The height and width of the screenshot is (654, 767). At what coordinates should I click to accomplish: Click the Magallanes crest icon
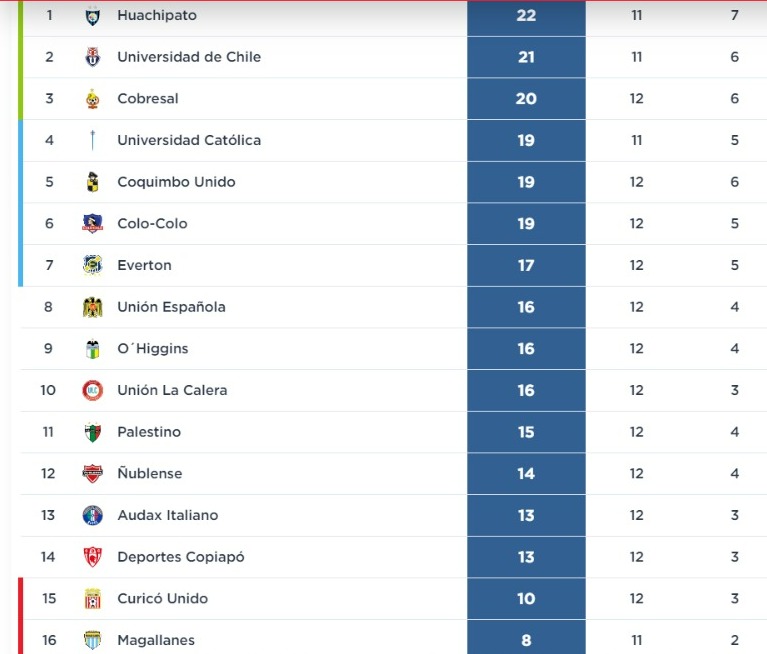pyautogui.click(x=92, y=640)
